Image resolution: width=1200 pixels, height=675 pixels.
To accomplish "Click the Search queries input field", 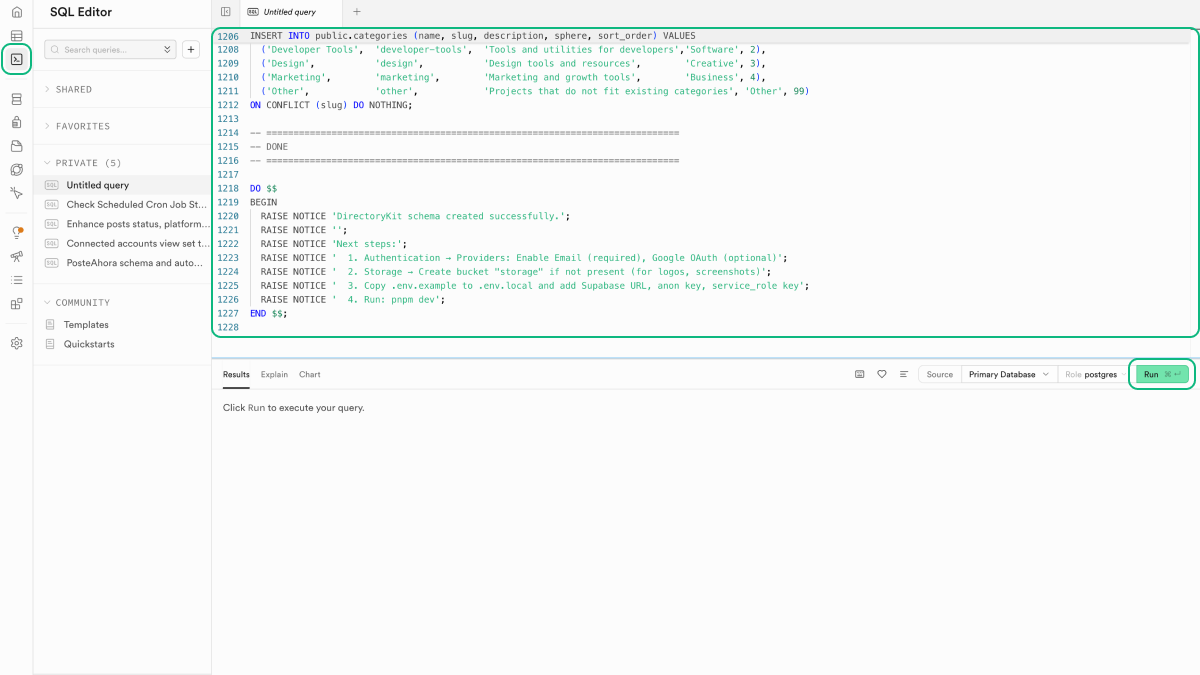I will pyautogui.click(x=103, y=49).
